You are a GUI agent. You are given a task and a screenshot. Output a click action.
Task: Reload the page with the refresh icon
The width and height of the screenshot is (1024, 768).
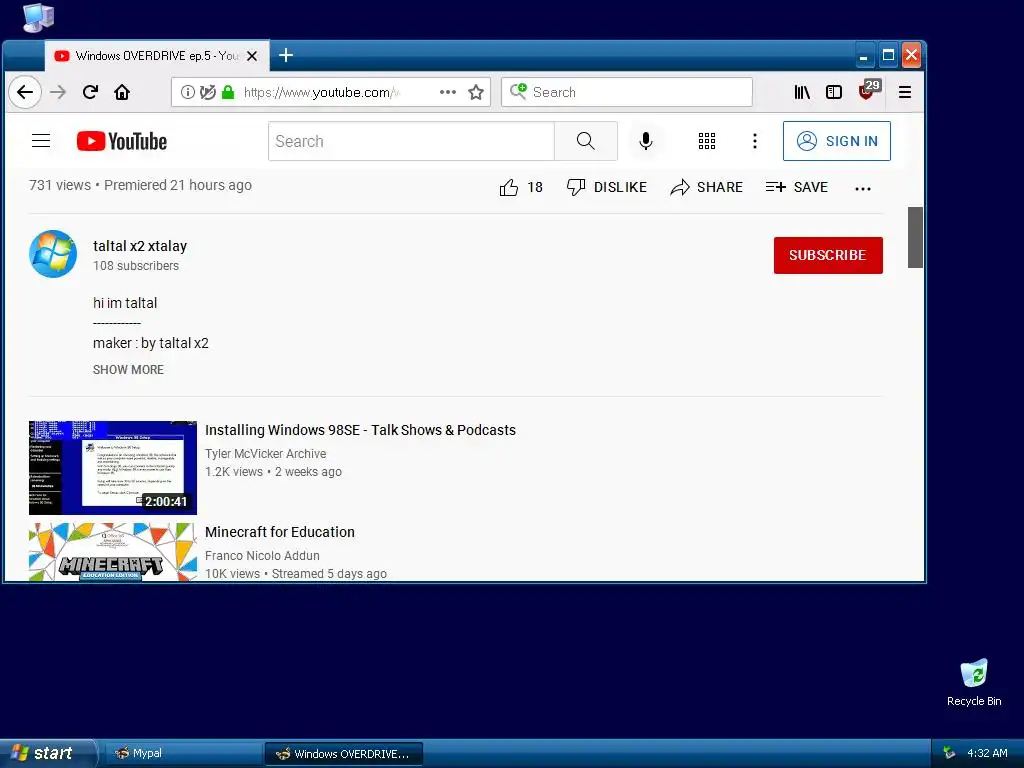tap(90, 92)
